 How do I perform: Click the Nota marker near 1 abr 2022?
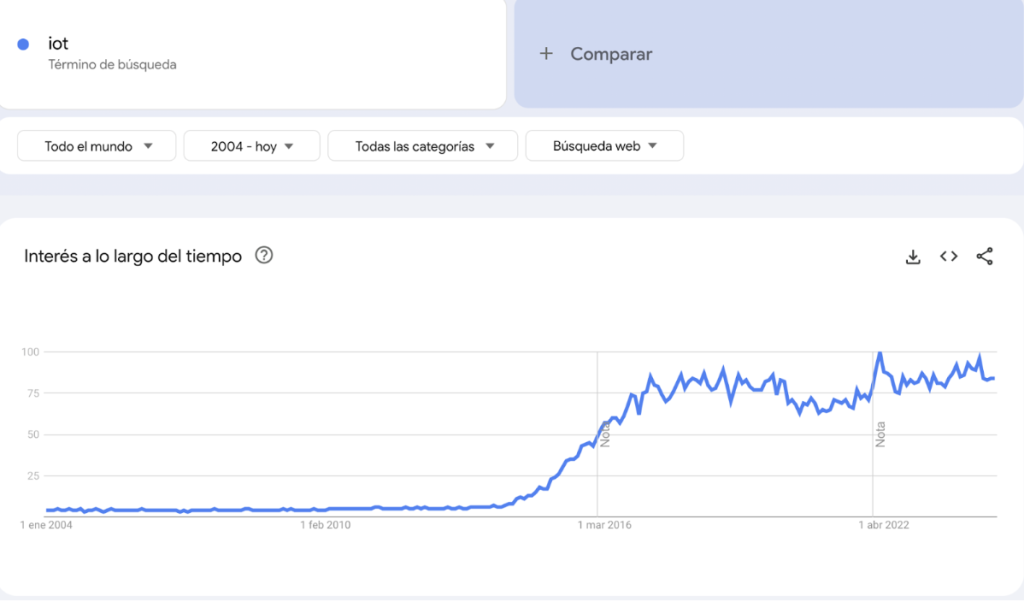point(881,433)
